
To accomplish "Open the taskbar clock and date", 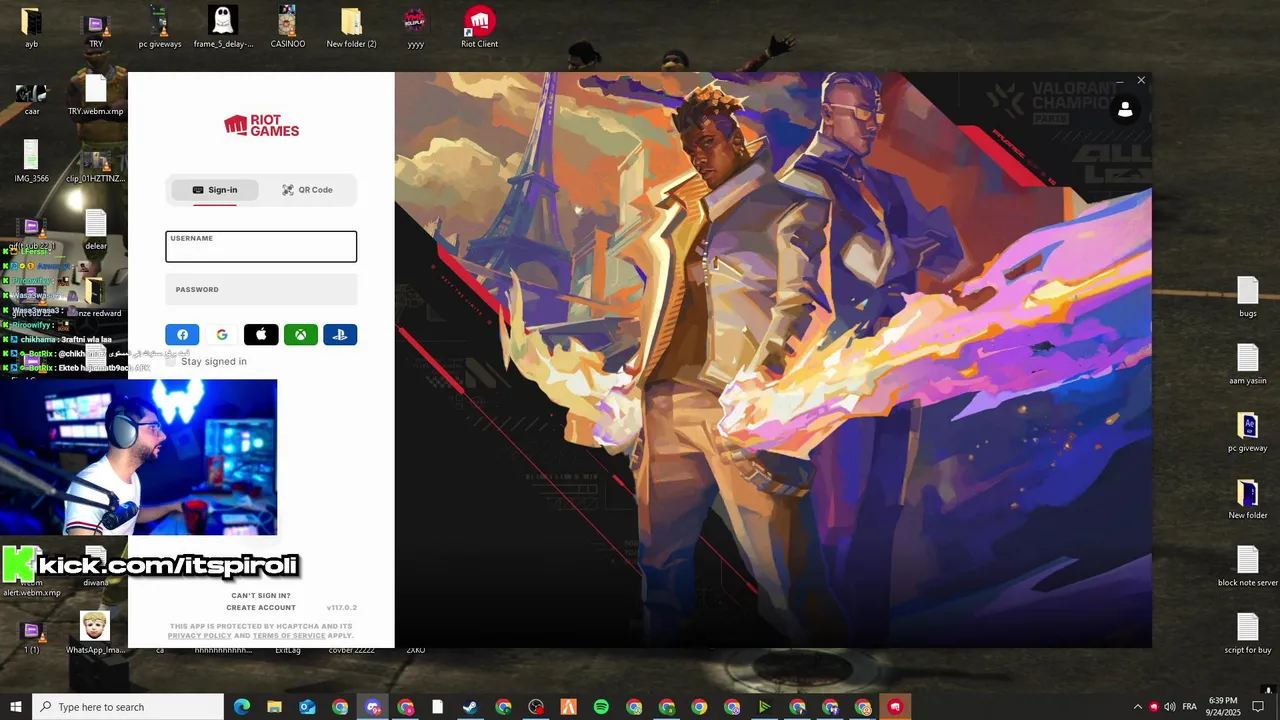I will pyautogui.click(x=1223, y=707).
